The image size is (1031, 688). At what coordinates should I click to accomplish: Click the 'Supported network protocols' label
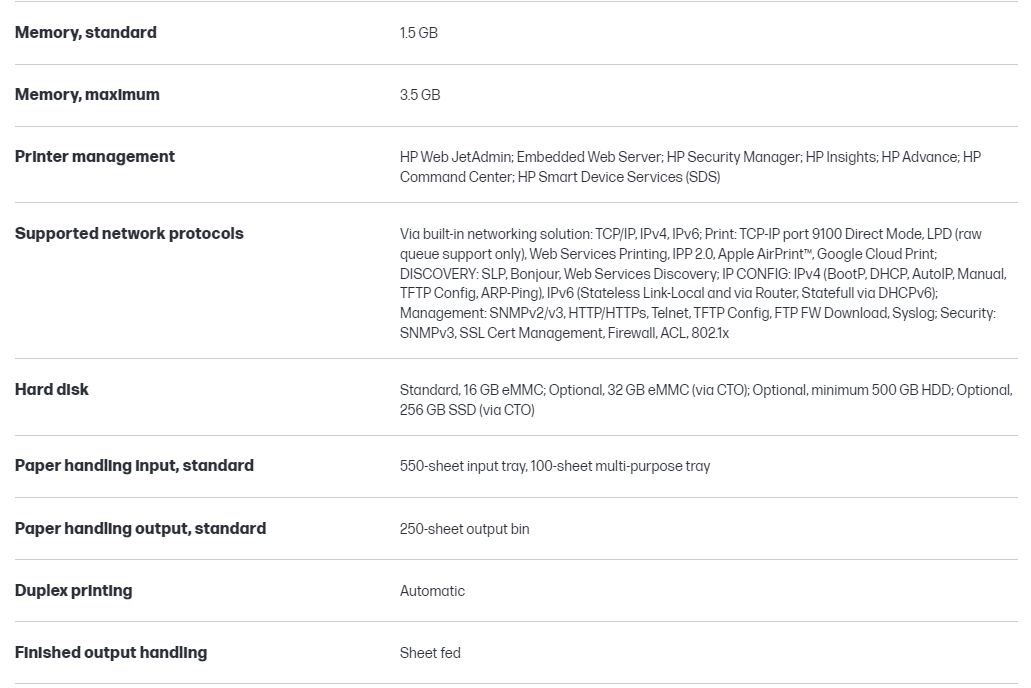(129, 234)
